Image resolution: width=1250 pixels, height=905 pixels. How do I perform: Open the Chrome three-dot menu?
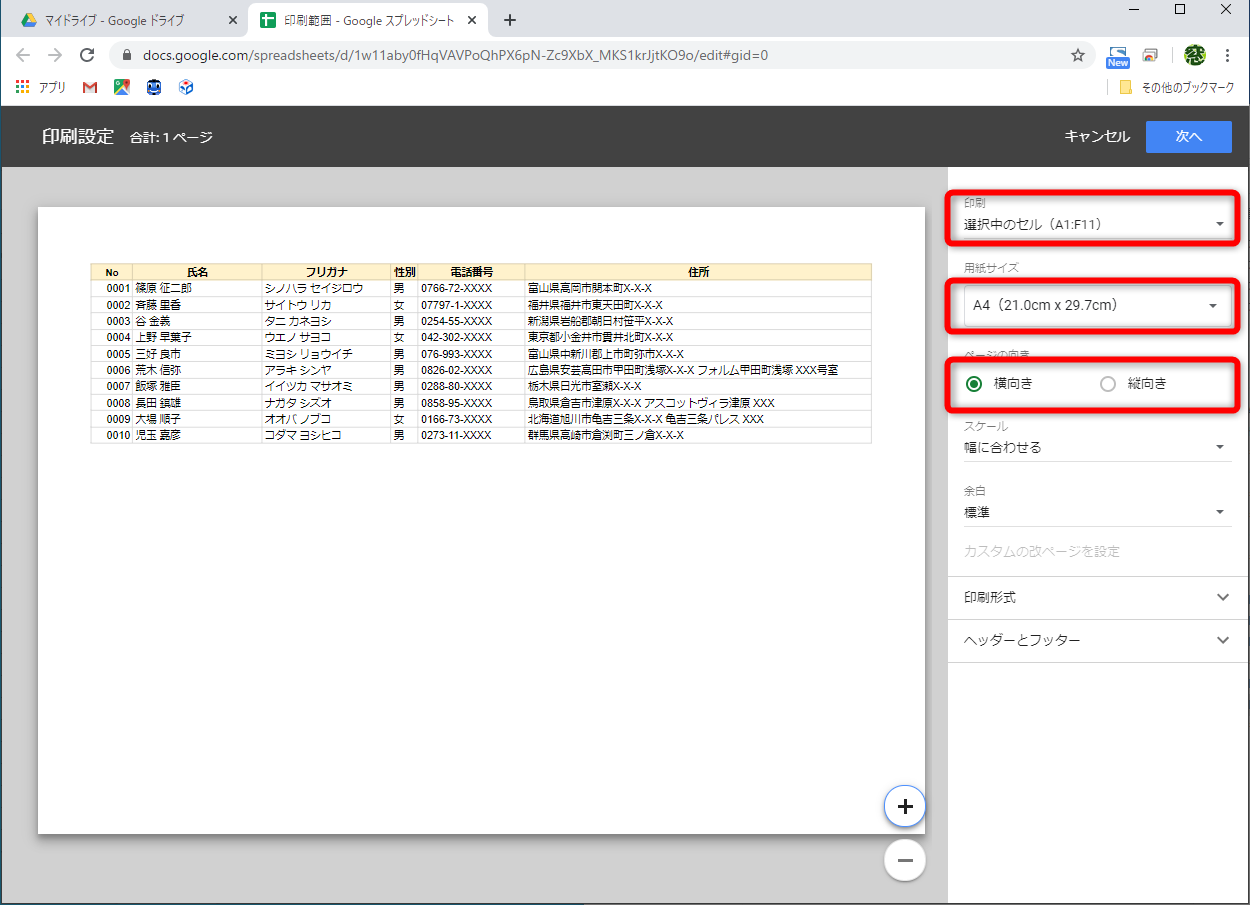(x=1227, y=55)
